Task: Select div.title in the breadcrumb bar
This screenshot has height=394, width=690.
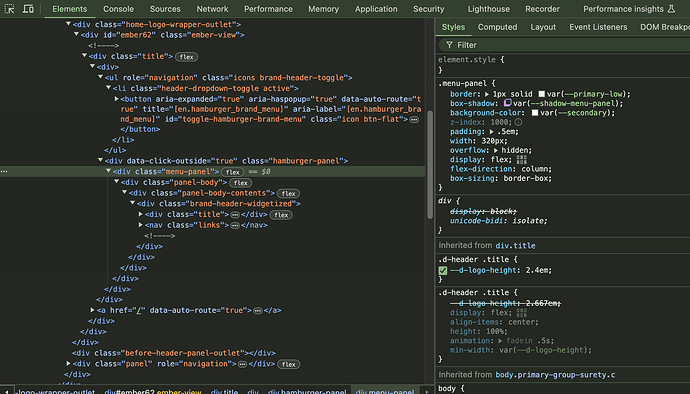Action: click(x=224, y=391)
